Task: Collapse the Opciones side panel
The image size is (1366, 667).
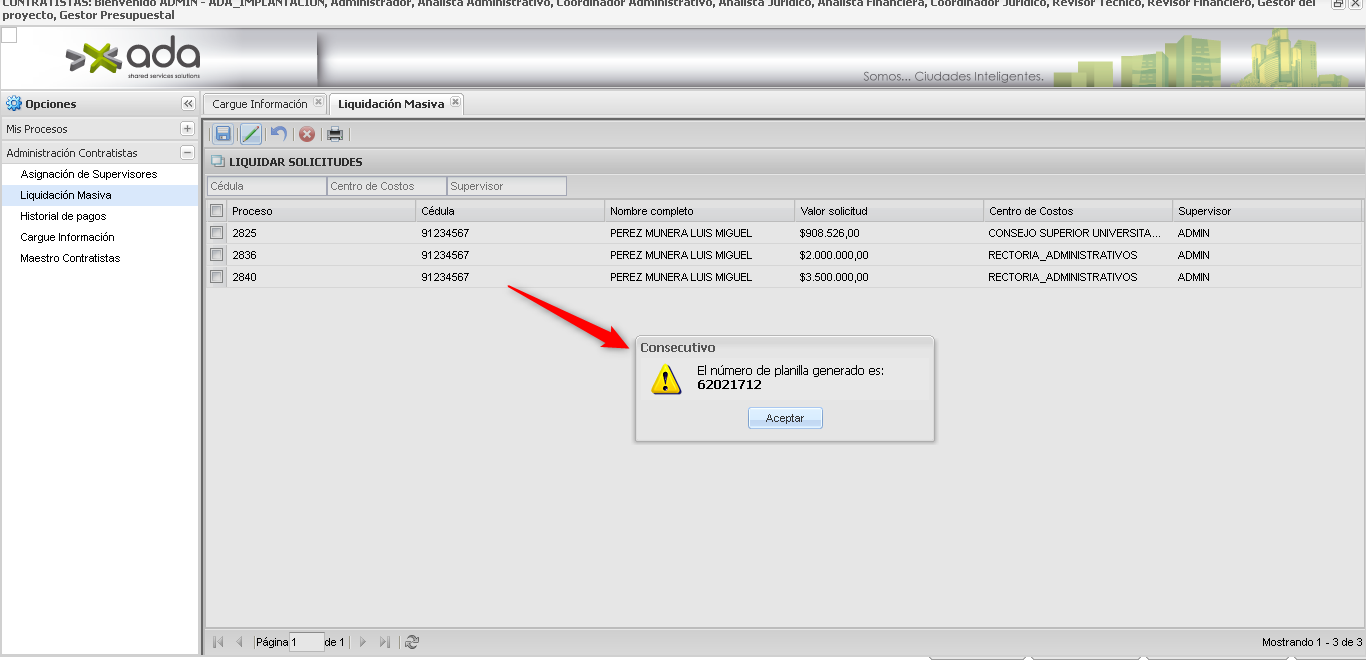Action: (x=187, y=104)
